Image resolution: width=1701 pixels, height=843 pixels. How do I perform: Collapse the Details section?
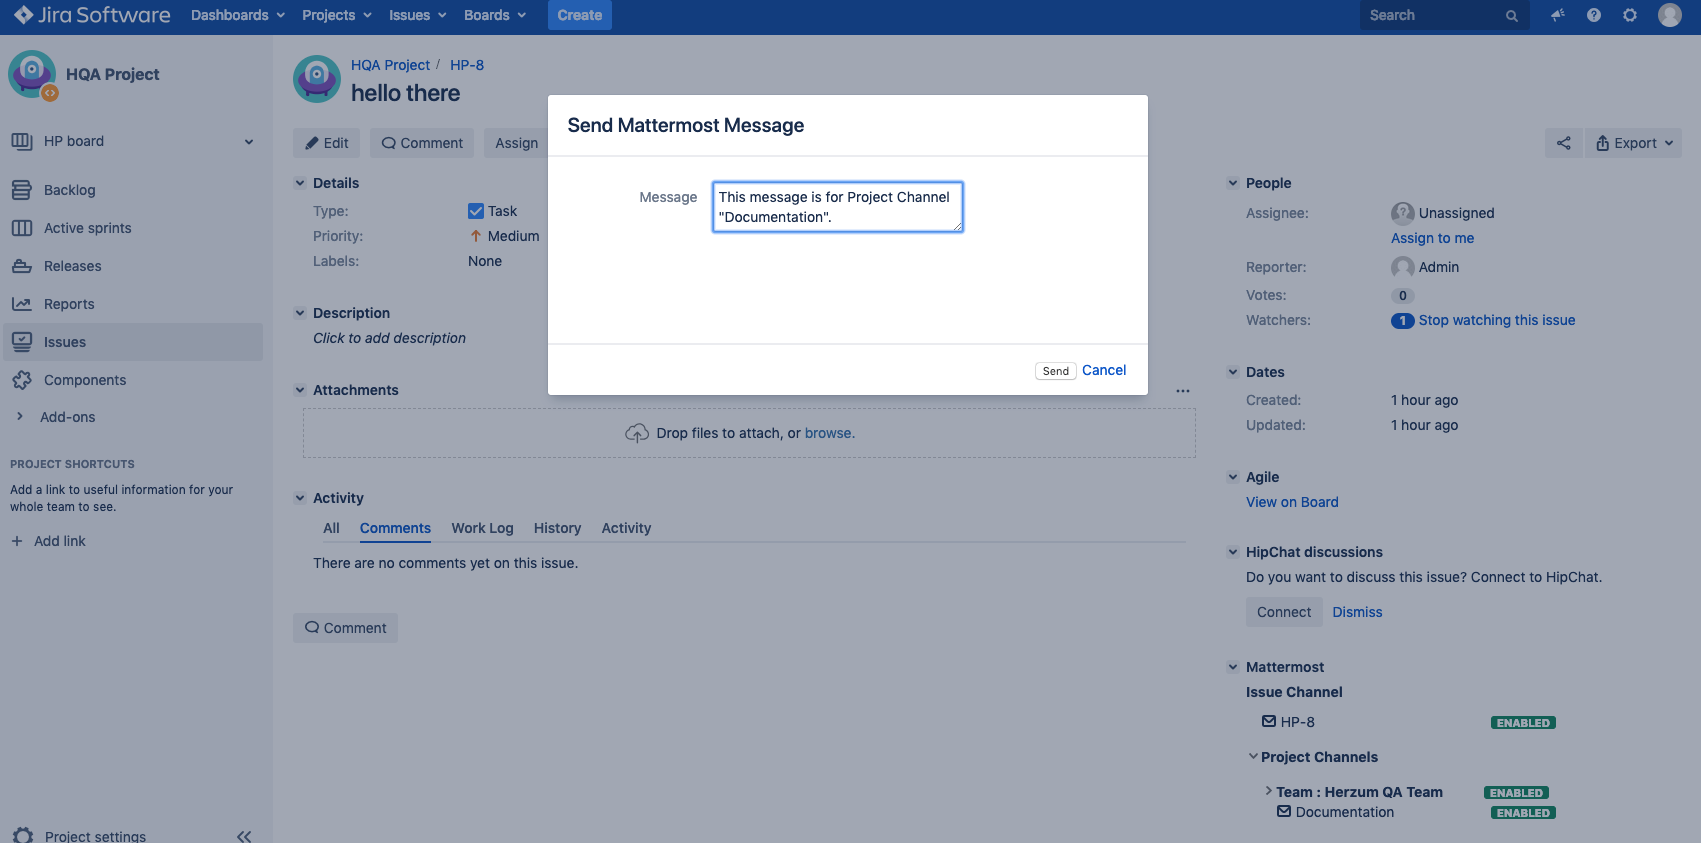(x=300, y=183)
